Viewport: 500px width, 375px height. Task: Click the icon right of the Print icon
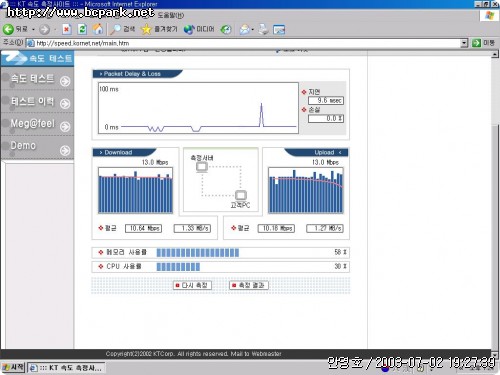click(x=279, y=30)
